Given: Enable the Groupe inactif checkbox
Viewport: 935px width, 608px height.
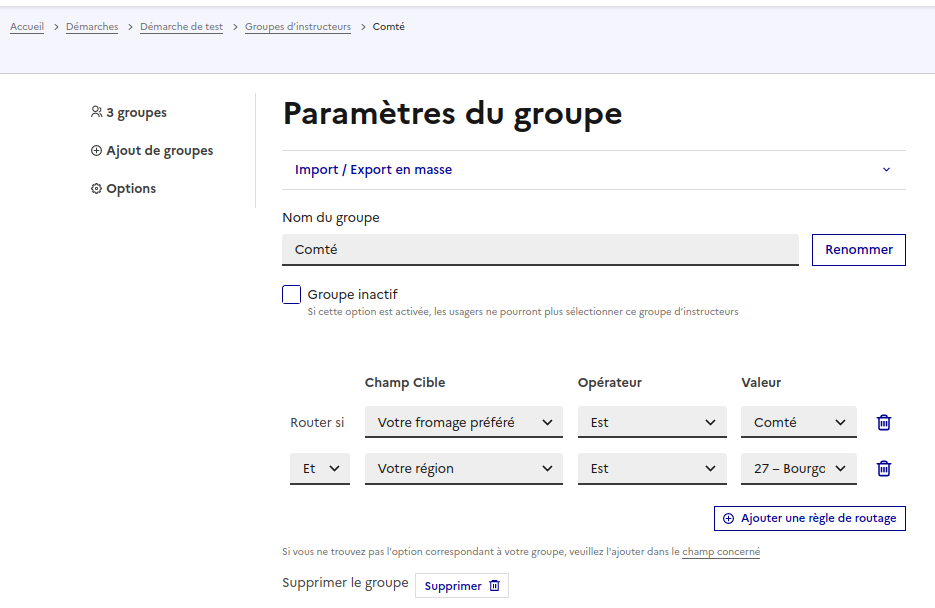Looking at the screenshot, I should point(292,295).
